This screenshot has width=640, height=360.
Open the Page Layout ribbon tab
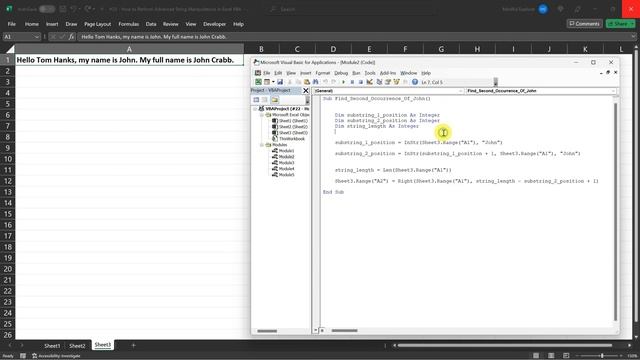pos(98,24)
